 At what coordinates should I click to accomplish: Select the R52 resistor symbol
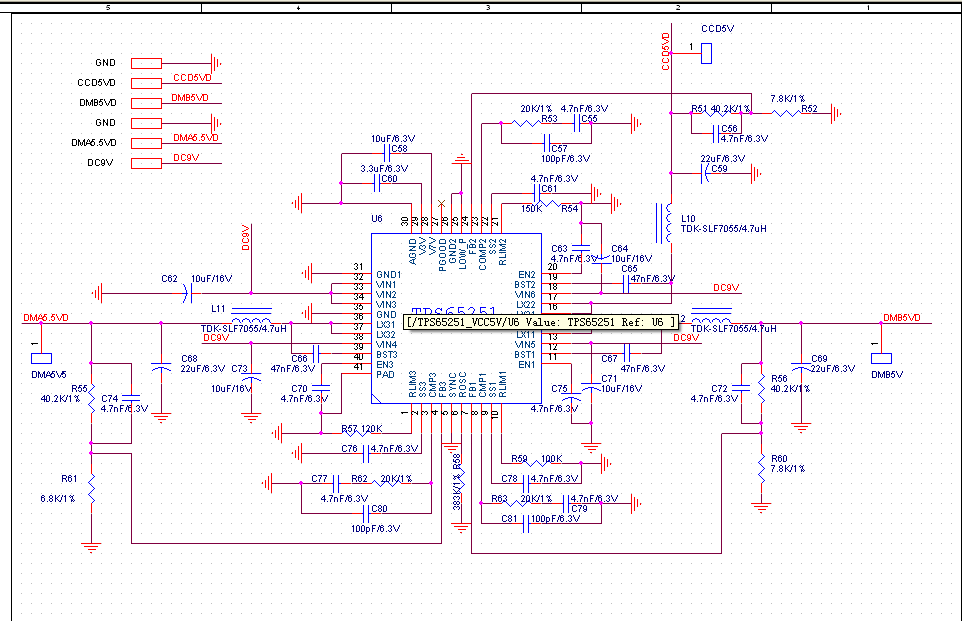pos(786,113)
